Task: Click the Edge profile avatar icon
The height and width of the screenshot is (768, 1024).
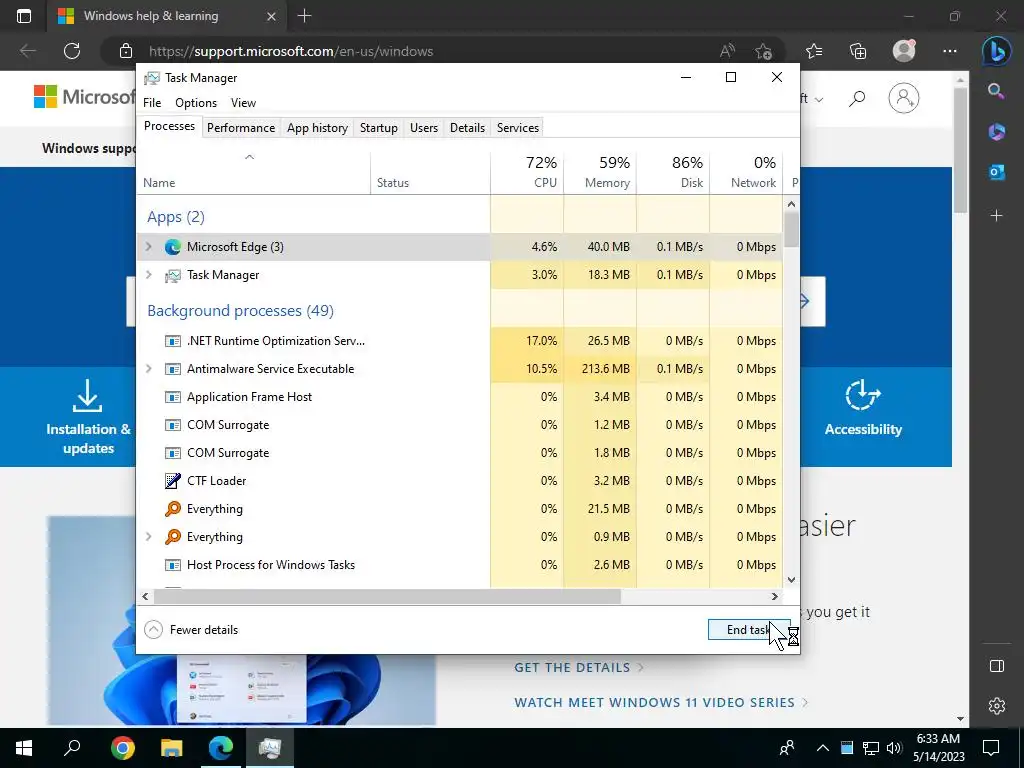Action: tap(904, 51)
